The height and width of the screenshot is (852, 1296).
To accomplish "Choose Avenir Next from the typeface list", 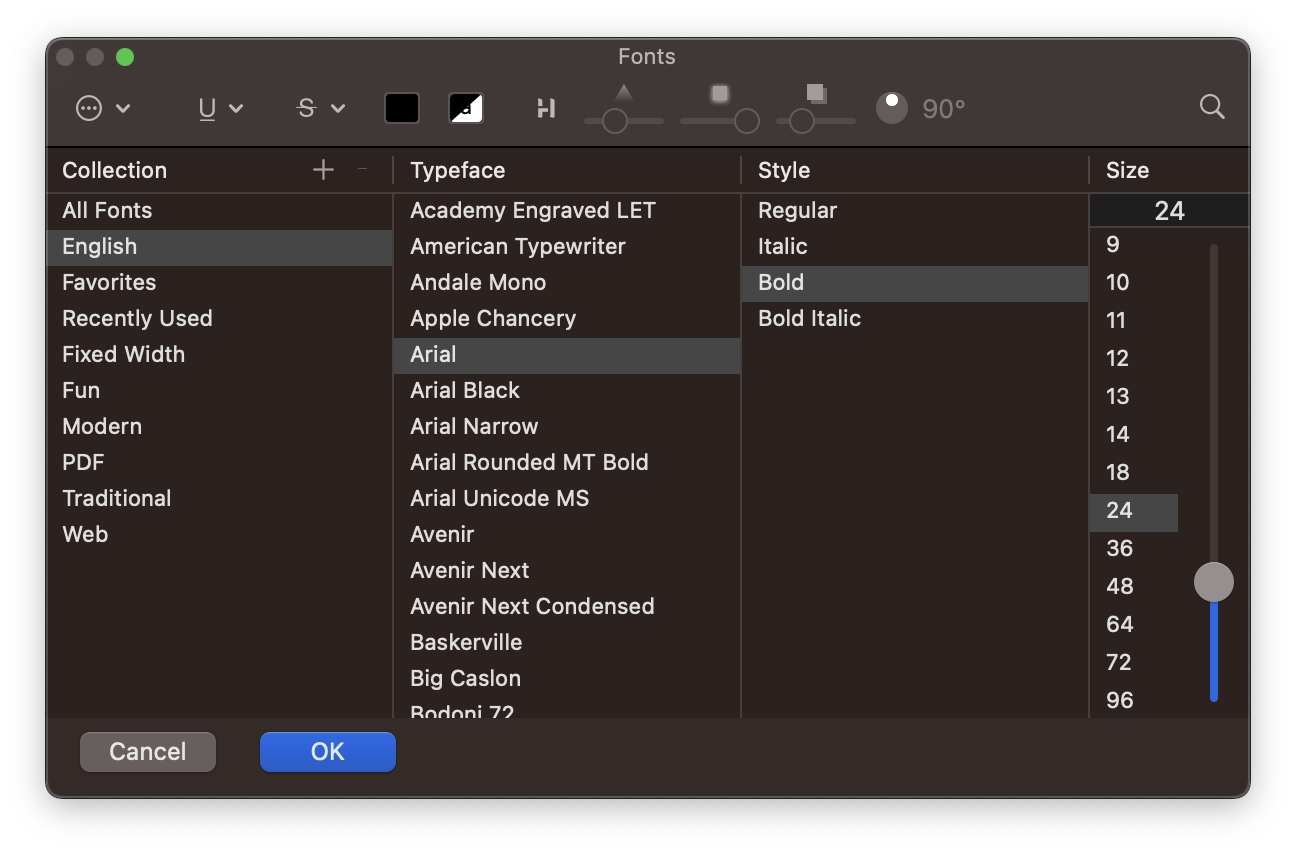I will (x=469, y=570).
